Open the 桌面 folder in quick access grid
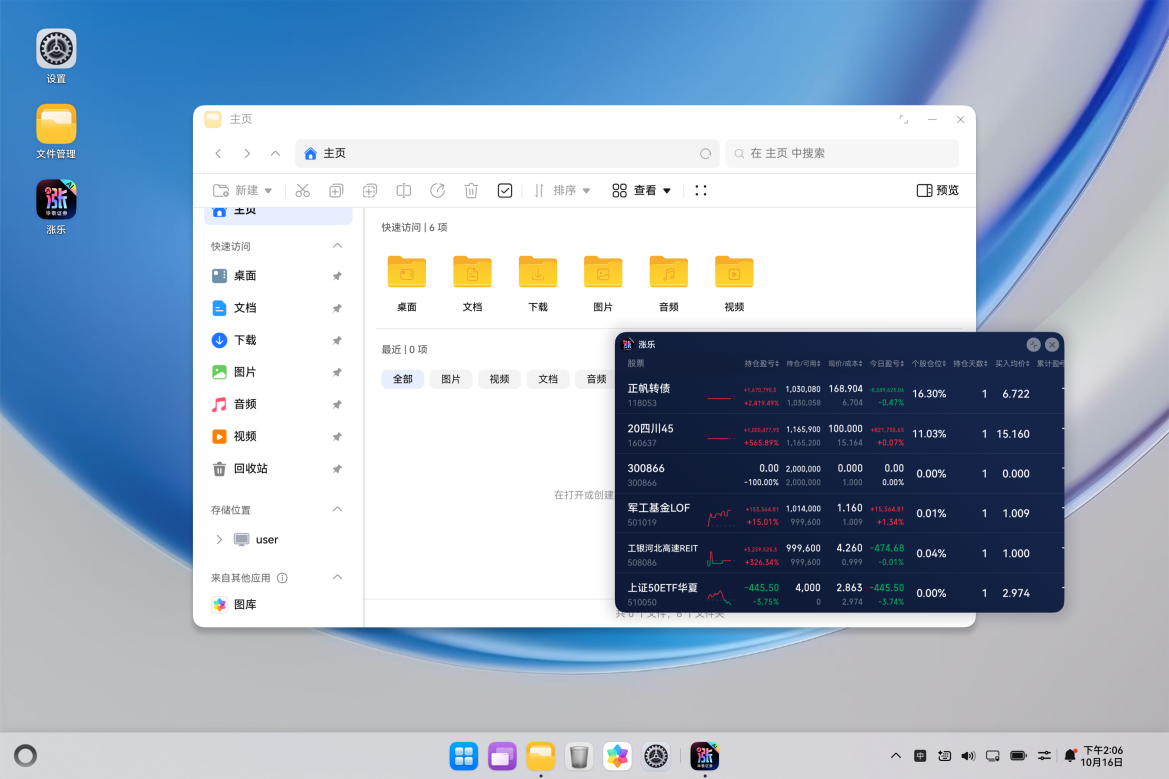The width and height of the screenshot is (1169, 779). [x=407, y=283]
